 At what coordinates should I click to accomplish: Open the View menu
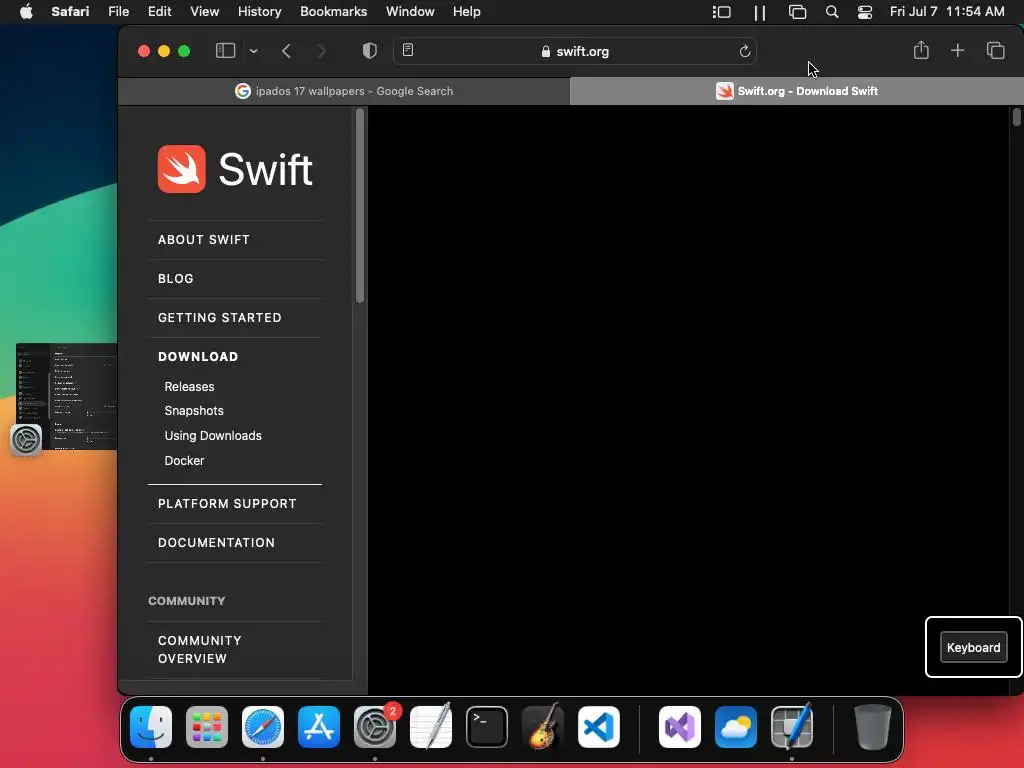coord(204,12)
